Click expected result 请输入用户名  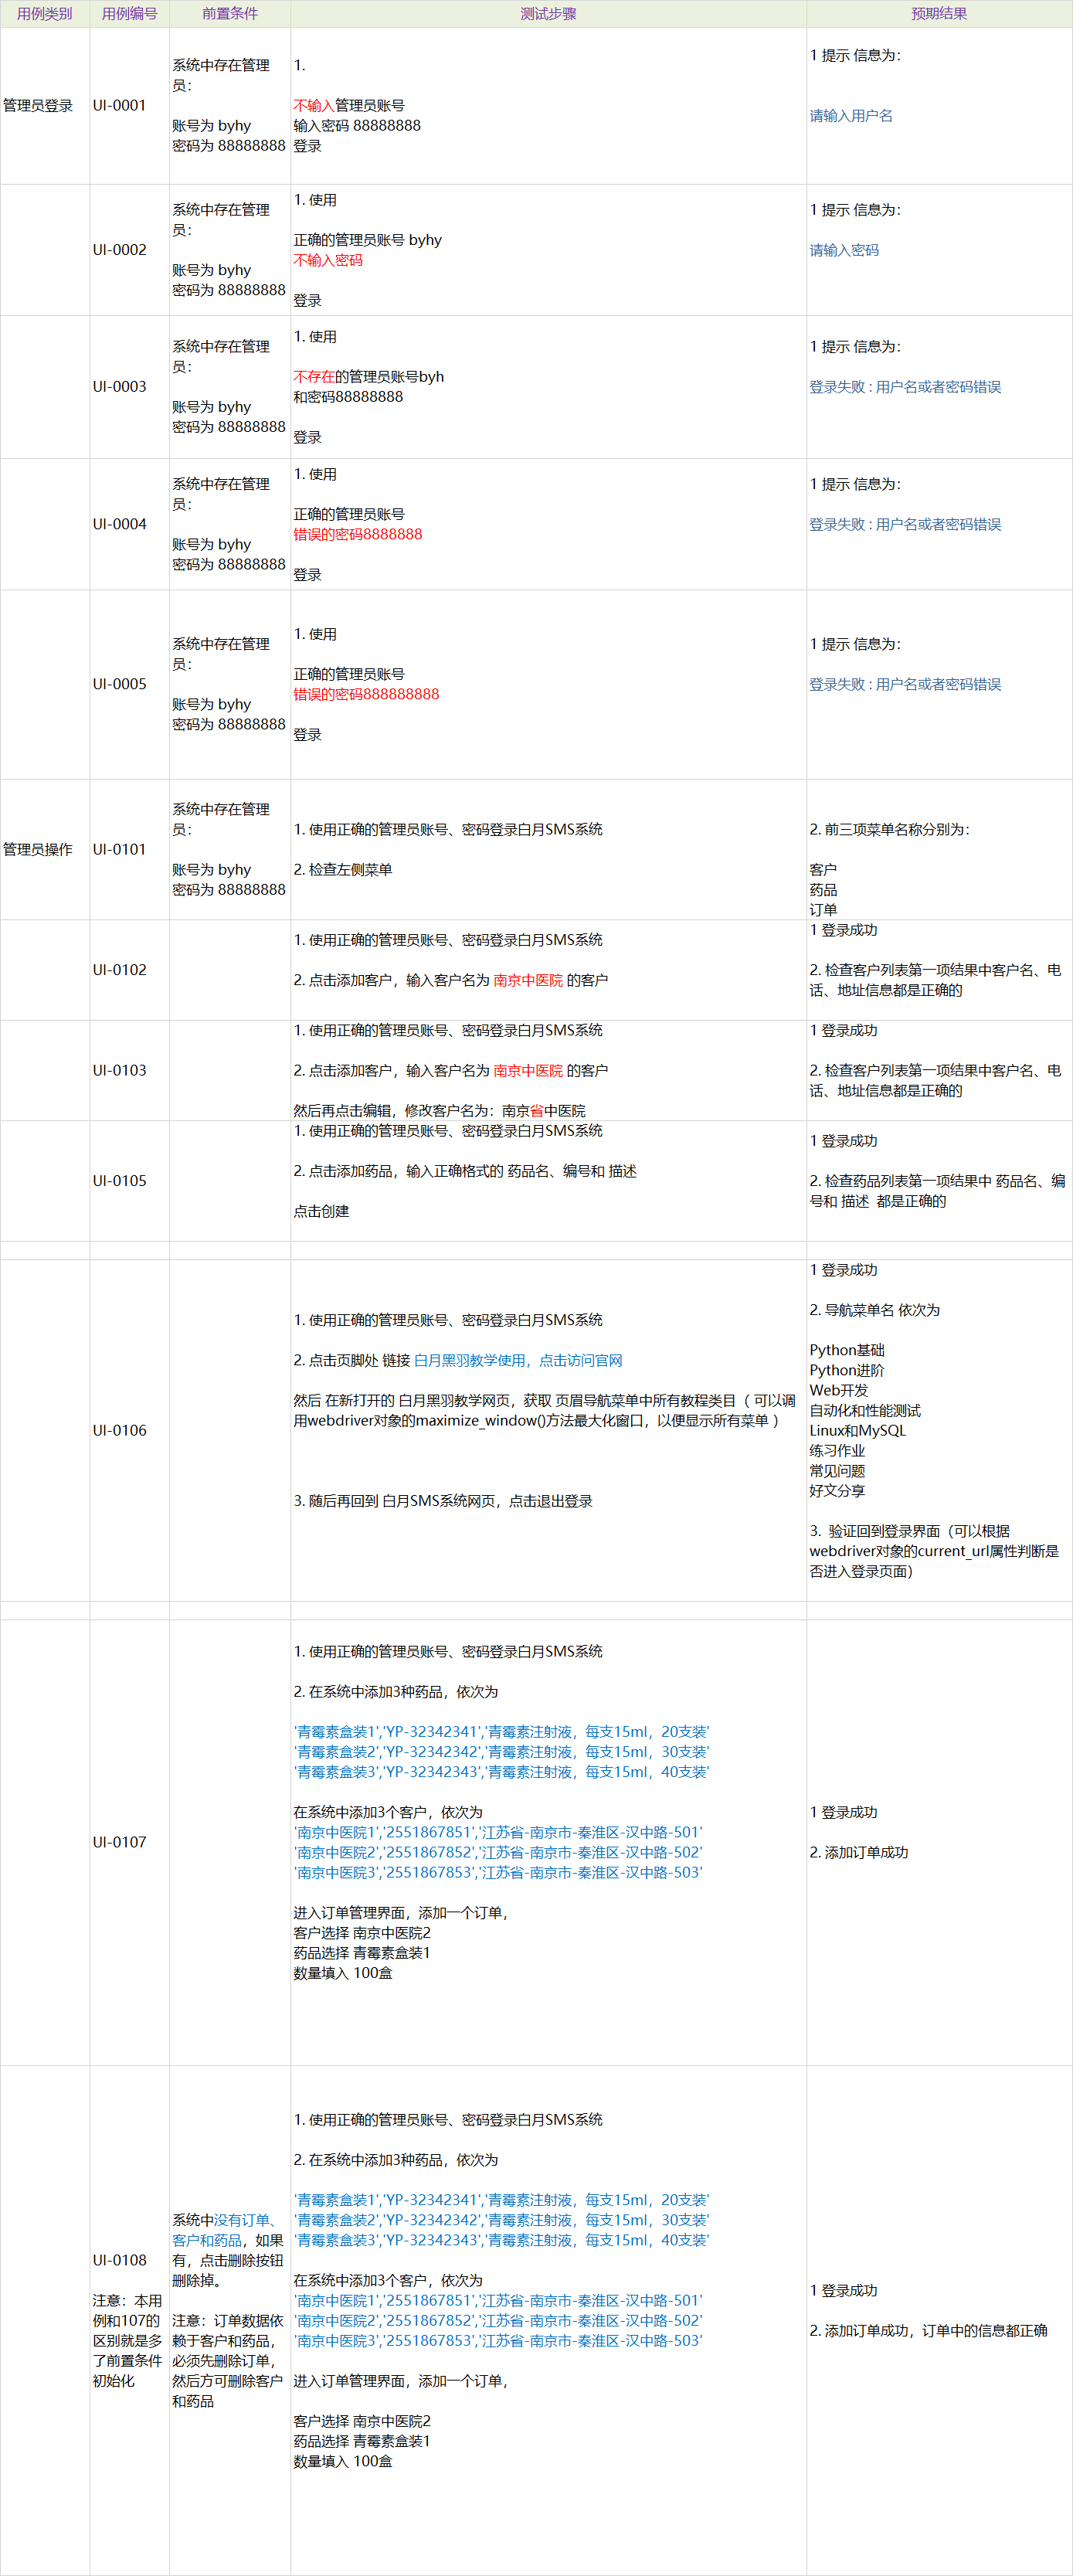(851, 116)
